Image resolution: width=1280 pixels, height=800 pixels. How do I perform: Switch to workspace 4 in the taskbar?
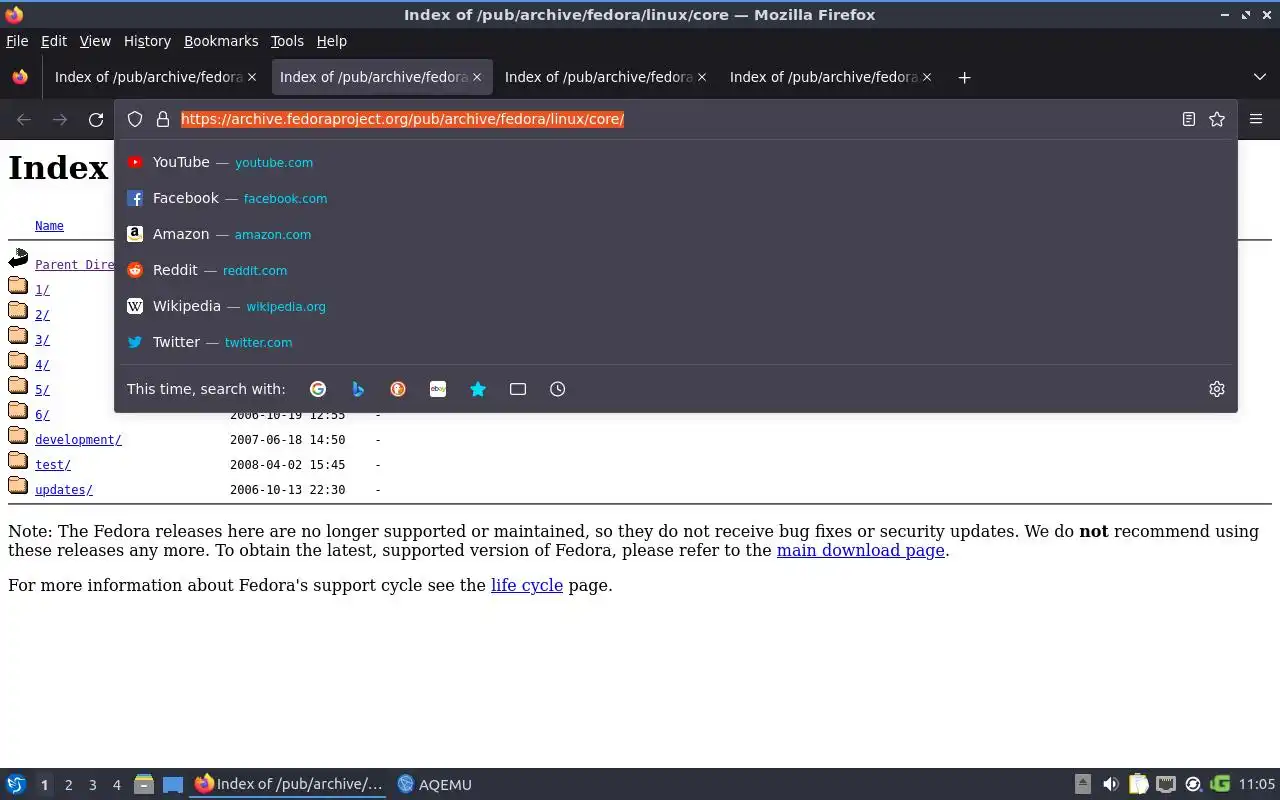point(116,785)
